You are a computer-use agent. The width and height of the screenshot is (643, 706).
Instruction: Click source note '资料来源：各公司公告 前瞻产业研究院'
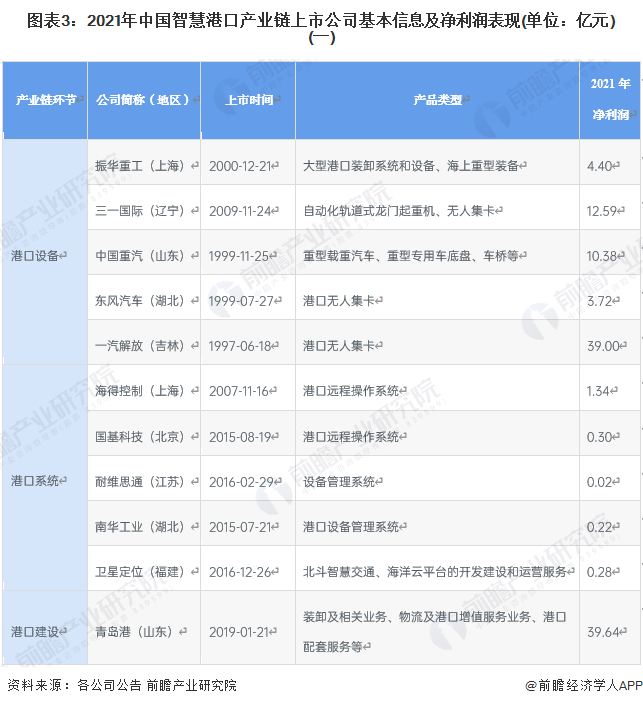coord(122,685)
